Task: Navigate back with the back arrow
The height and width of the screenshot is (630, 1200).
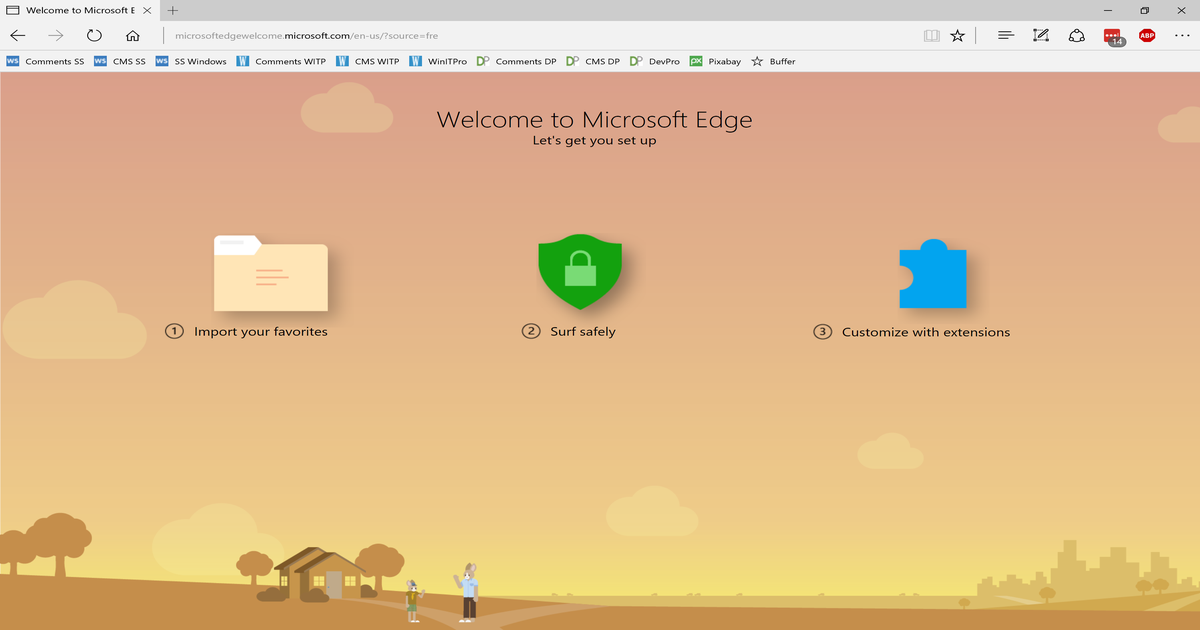Action: (x=16, y=35)
